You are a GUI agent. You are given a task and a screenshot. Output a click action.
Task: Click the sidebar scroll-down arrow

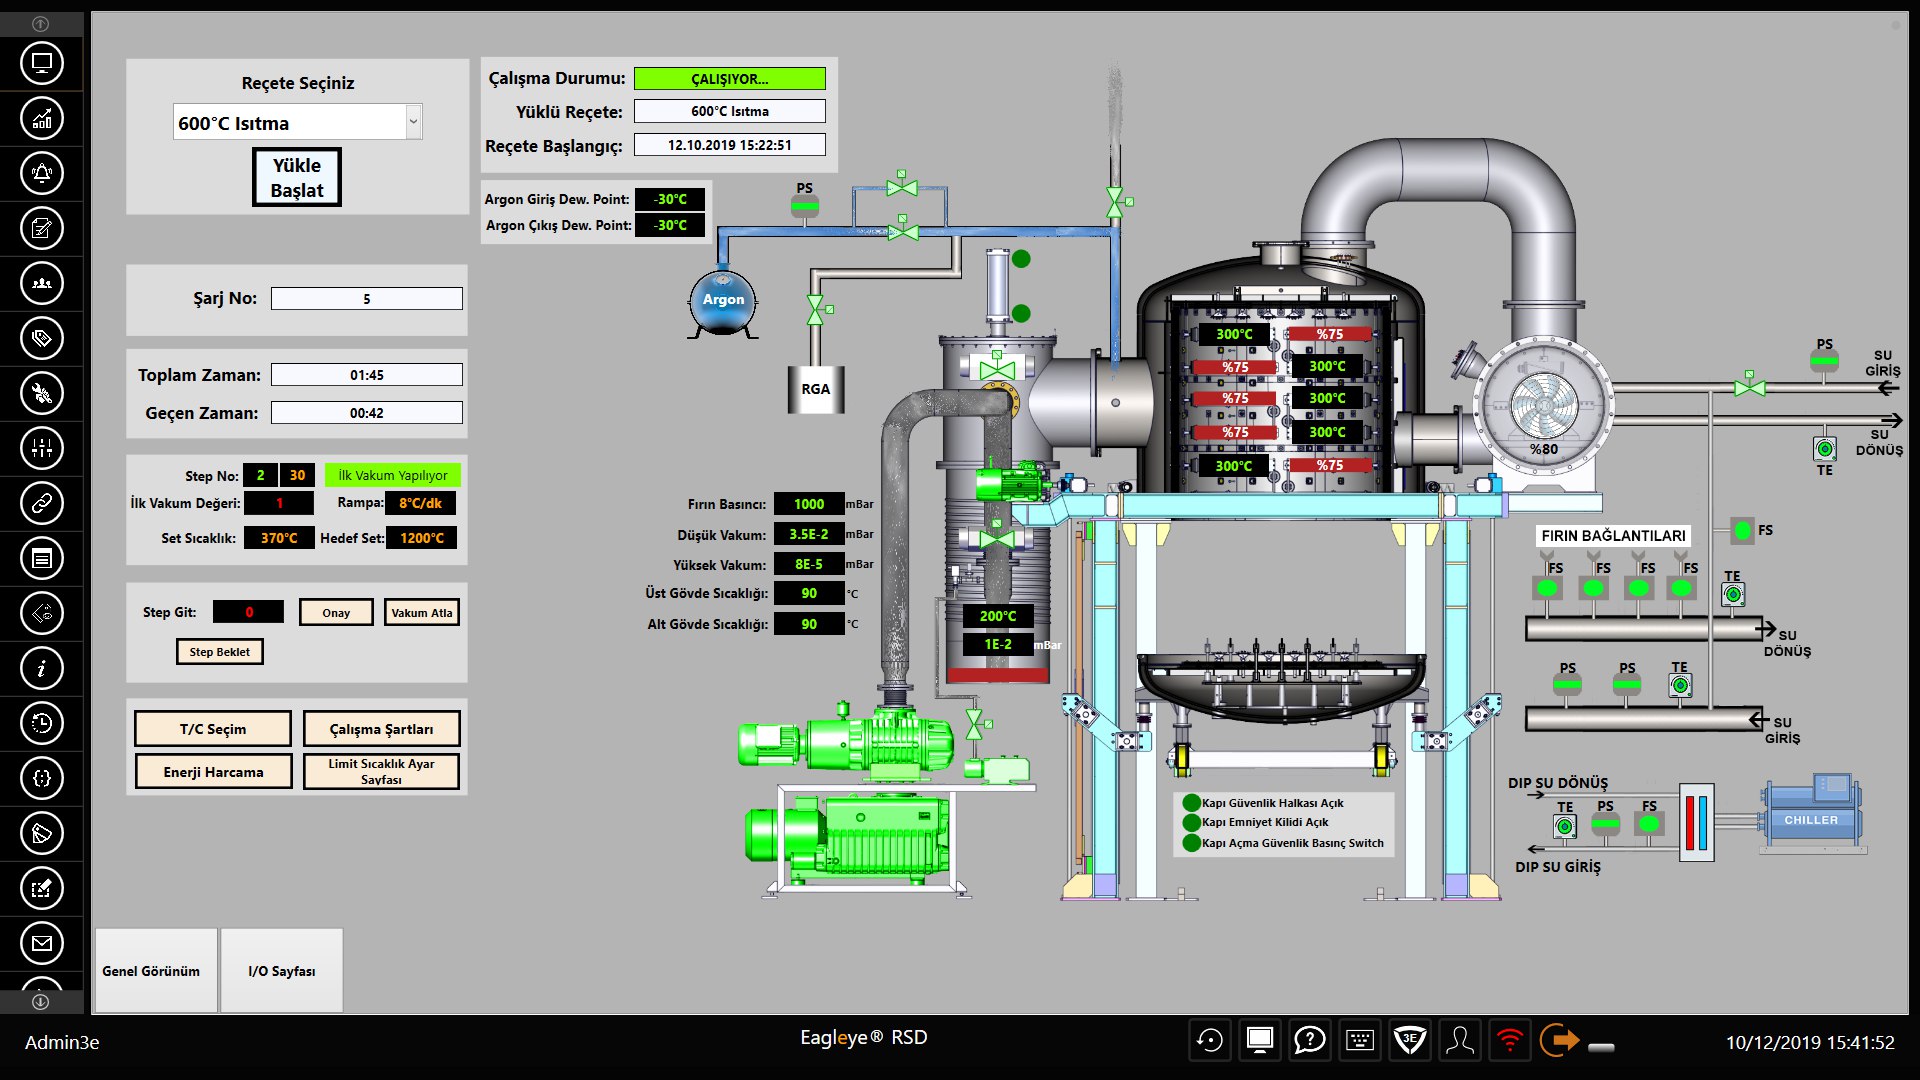(x=41, y=1001)
